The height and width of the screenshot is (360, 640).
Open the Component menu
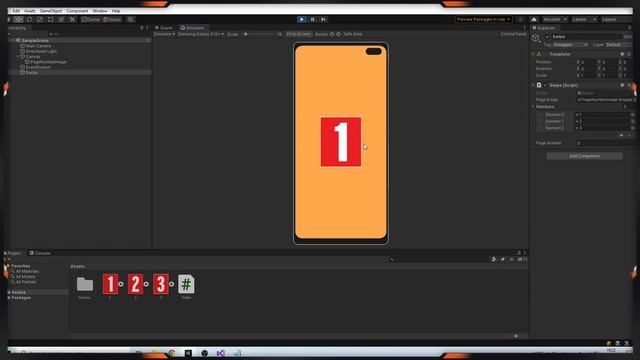coord(77,11)
